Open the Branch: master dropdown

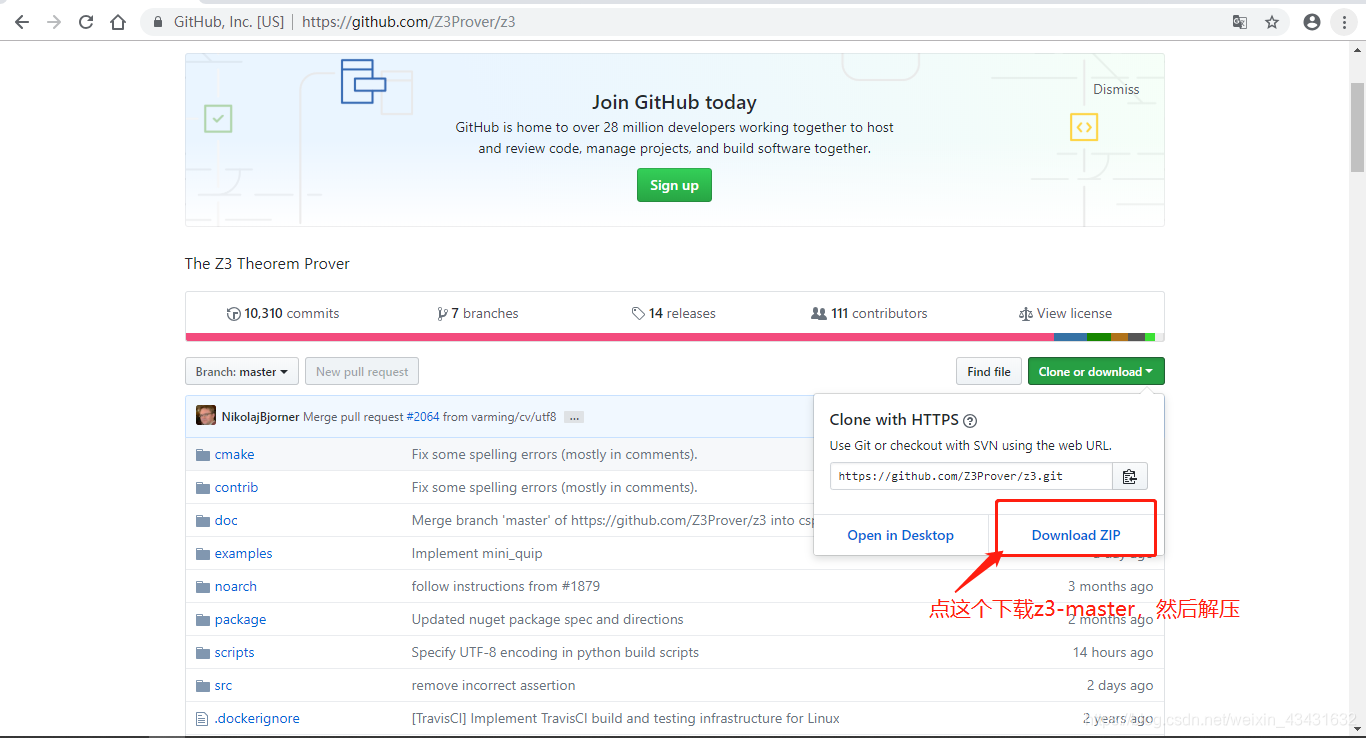pos(242,372)
